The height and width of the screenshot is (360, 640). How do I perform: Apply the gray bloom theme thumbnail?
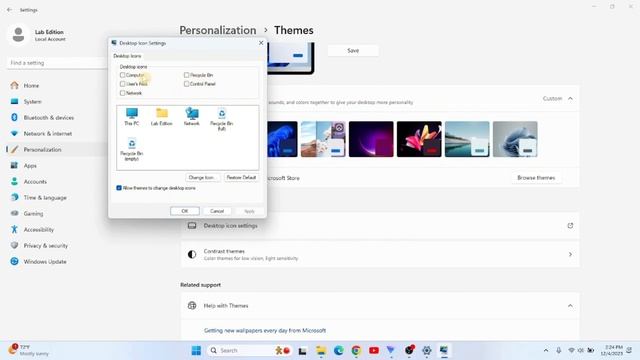click(x=515, y=139)
